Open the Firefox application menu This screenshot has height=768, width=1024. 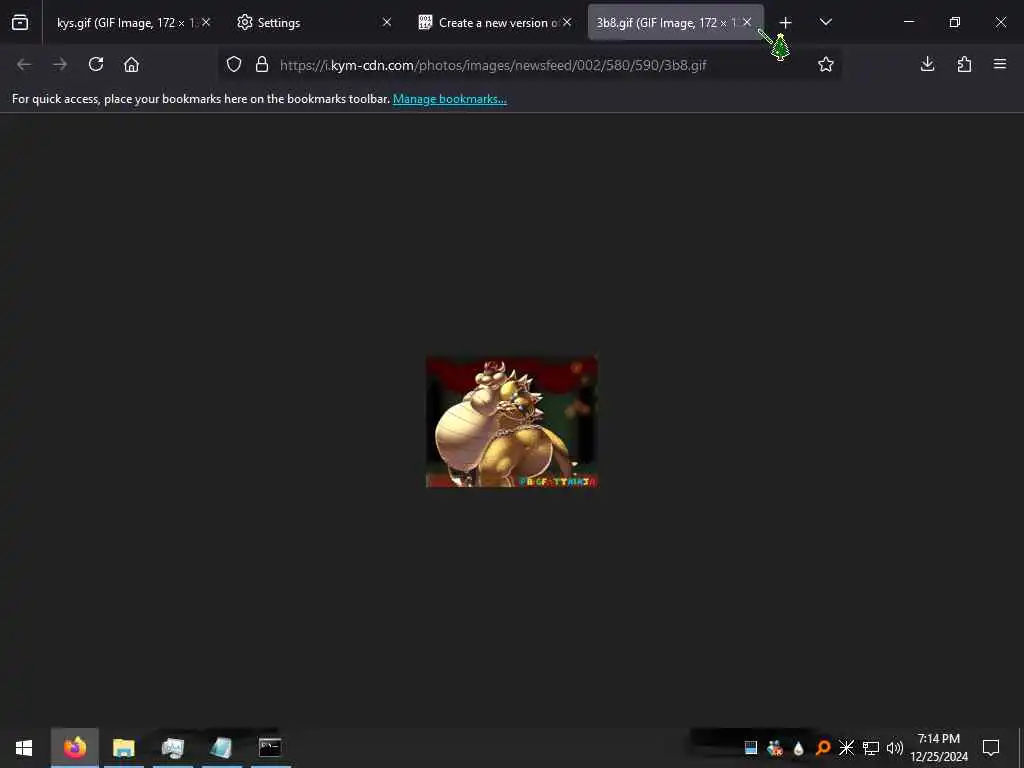click(x=1000, y=64)
